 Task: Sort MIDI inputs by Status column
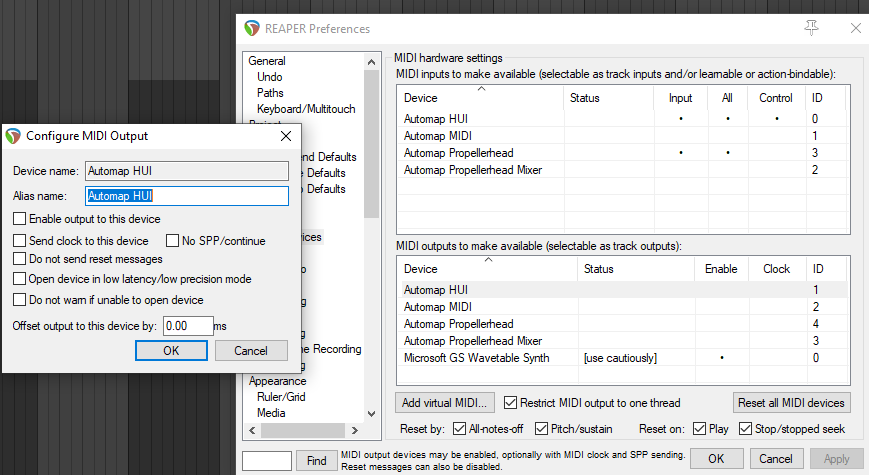(609, 98)
